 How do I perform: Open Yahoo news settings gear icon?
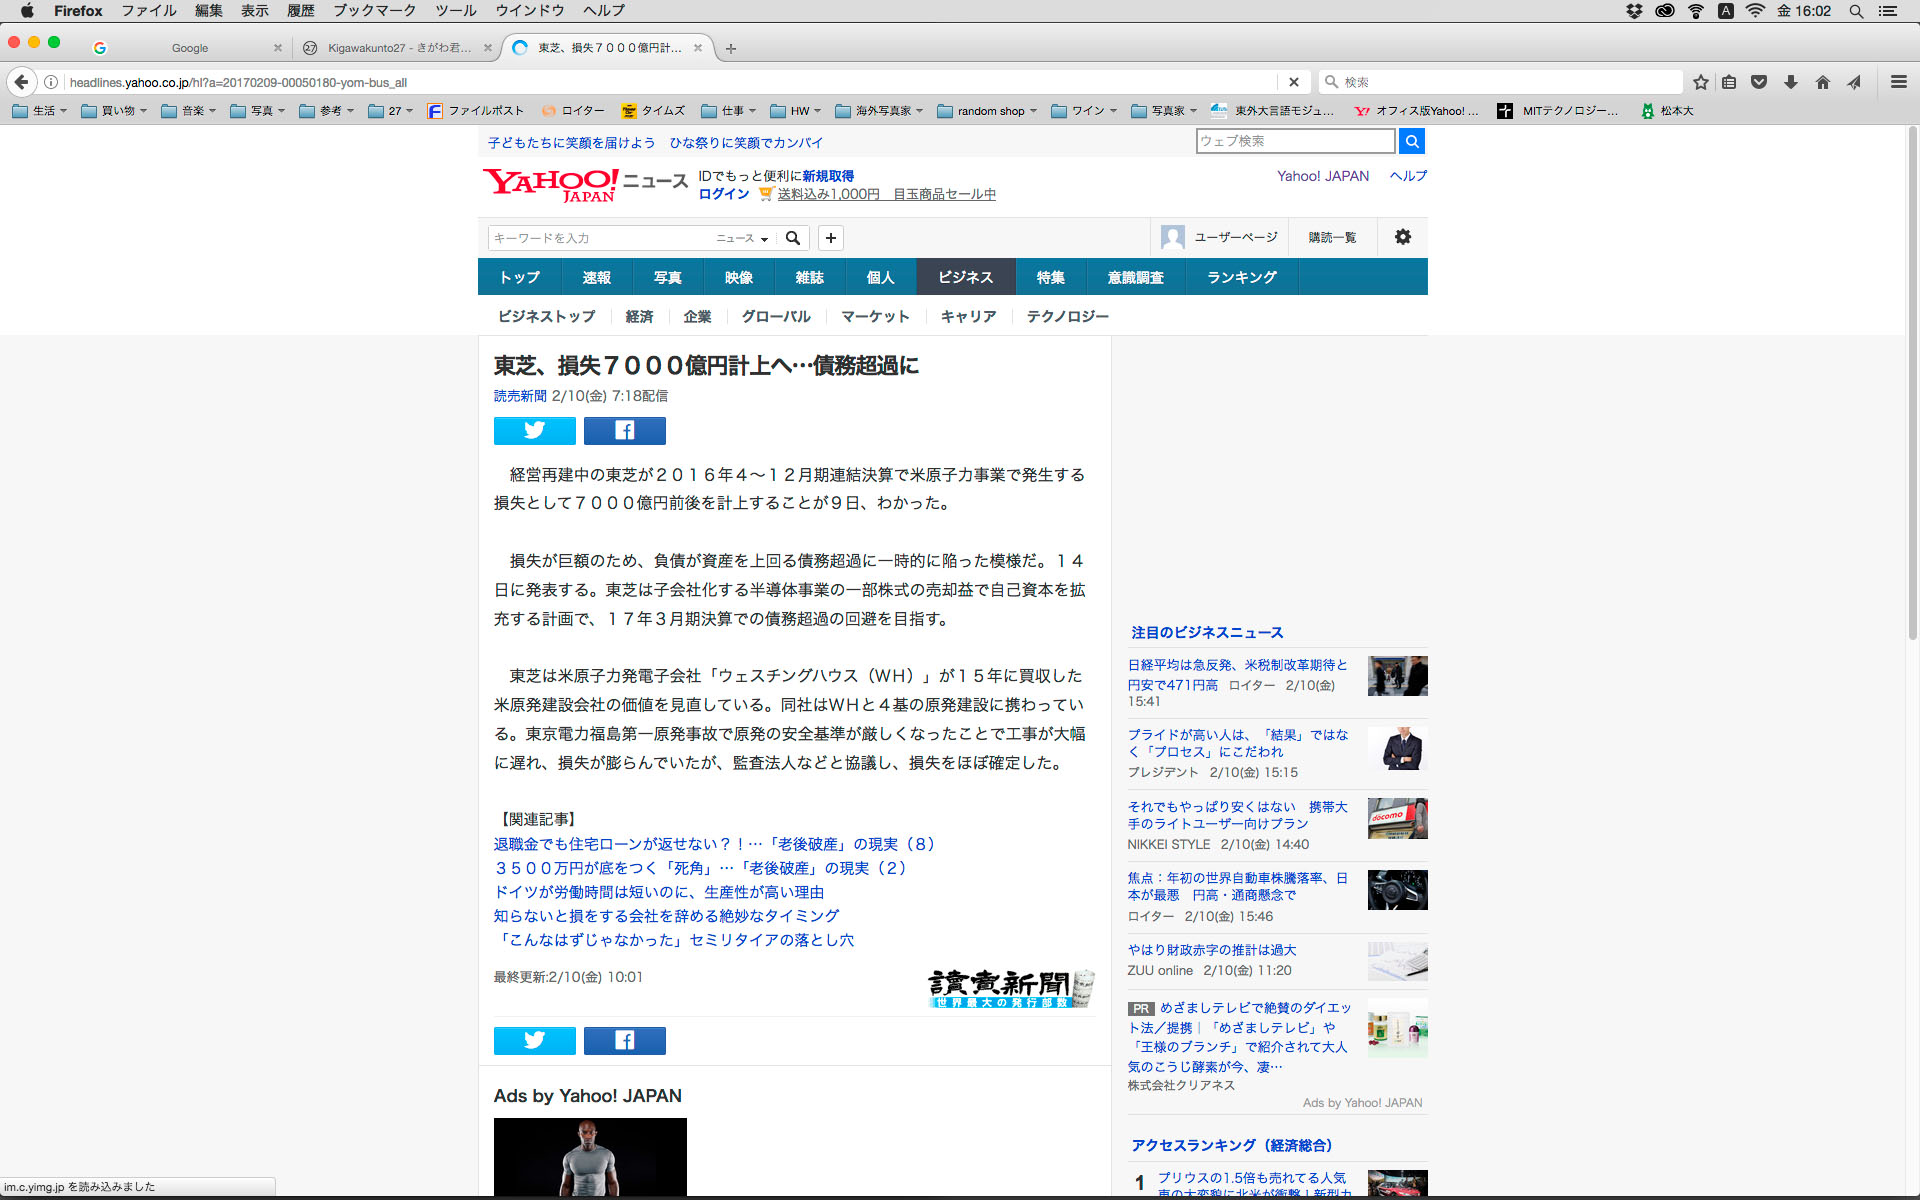[x=1402, y=237]
